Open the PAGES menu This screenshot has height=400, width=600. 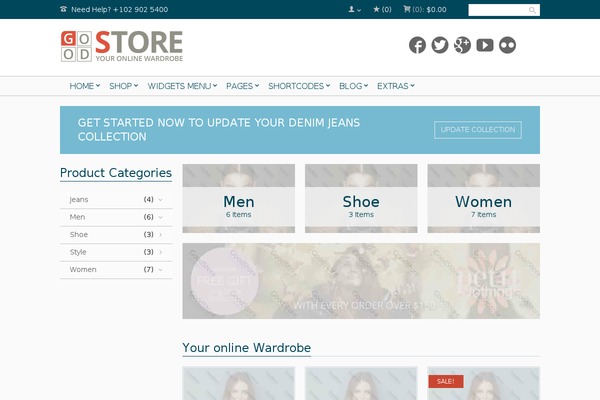[243, 86]
